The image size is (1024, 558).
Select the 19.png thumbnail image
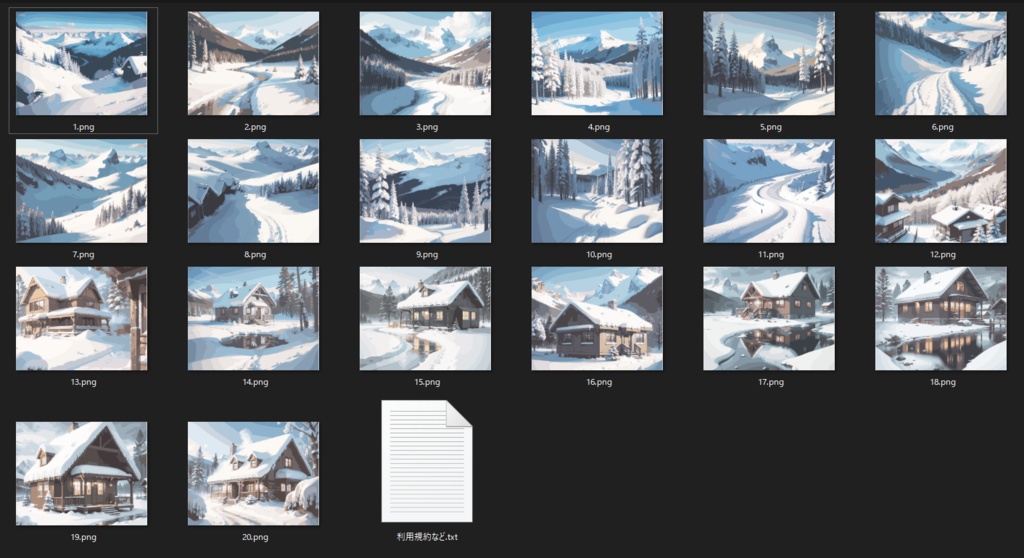pos(82,473)
